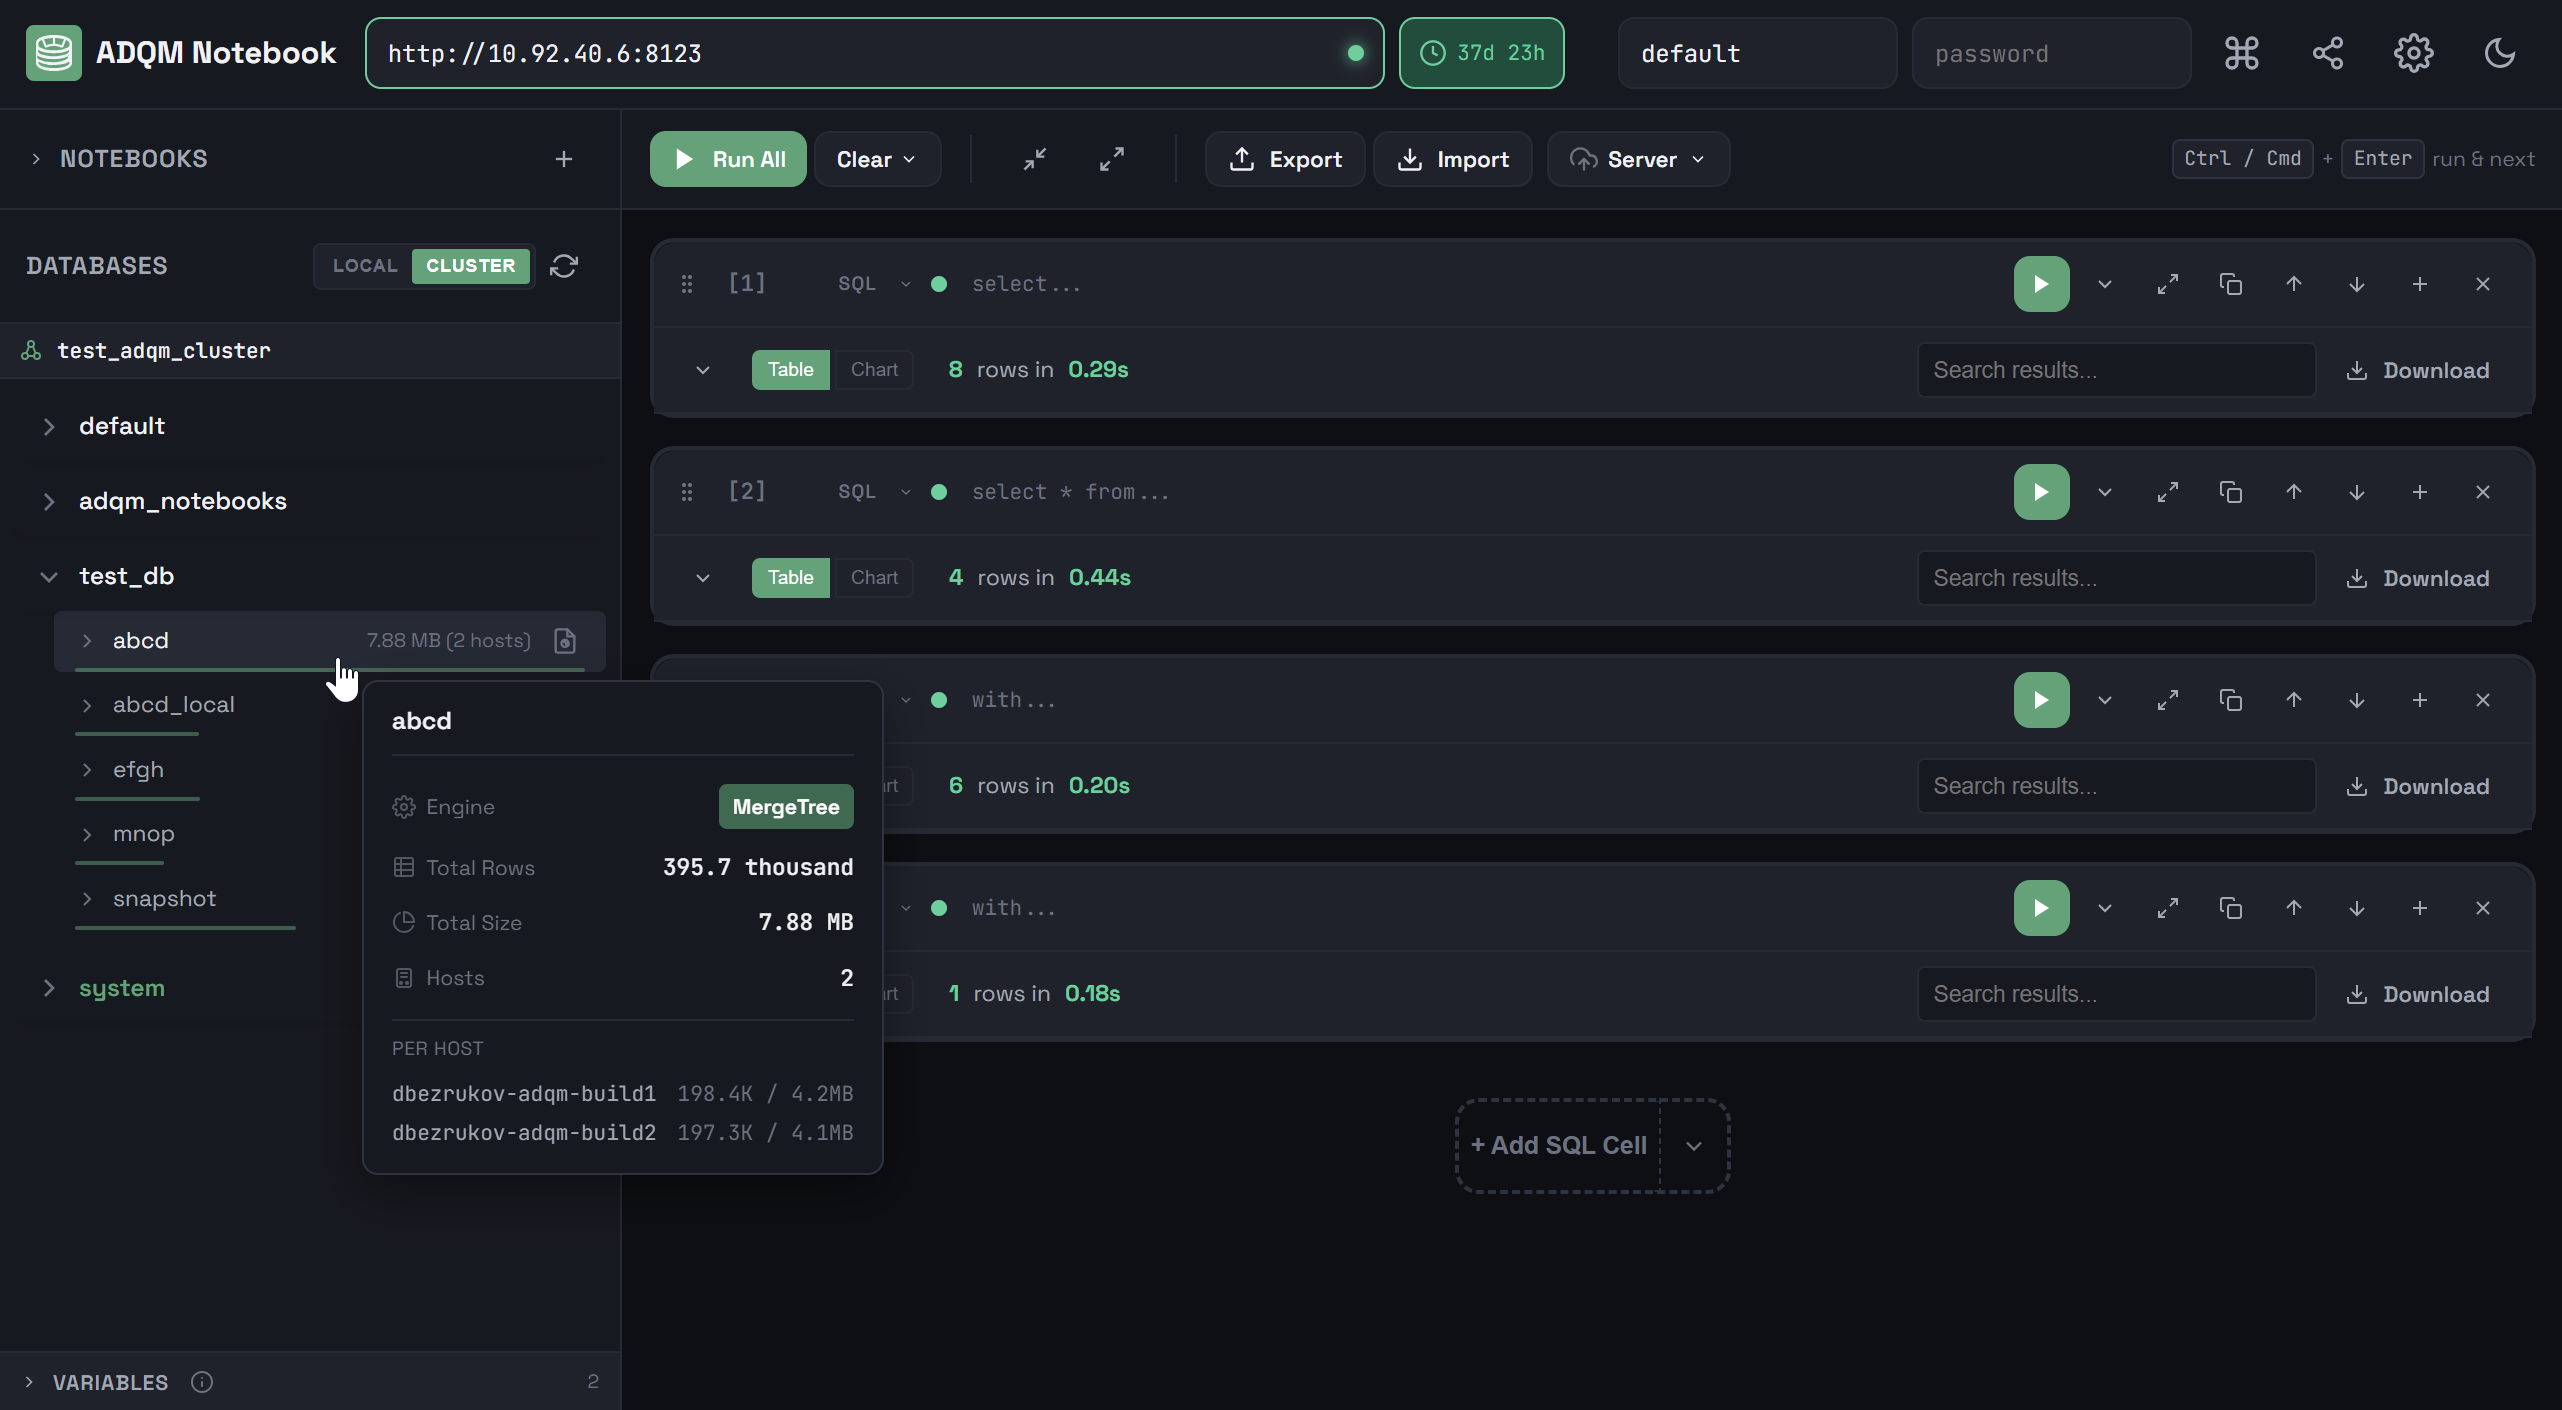Collapse all cells with the inward arrows icon
Viewport: 2562px width, 1410px height.
point(1034,158)
